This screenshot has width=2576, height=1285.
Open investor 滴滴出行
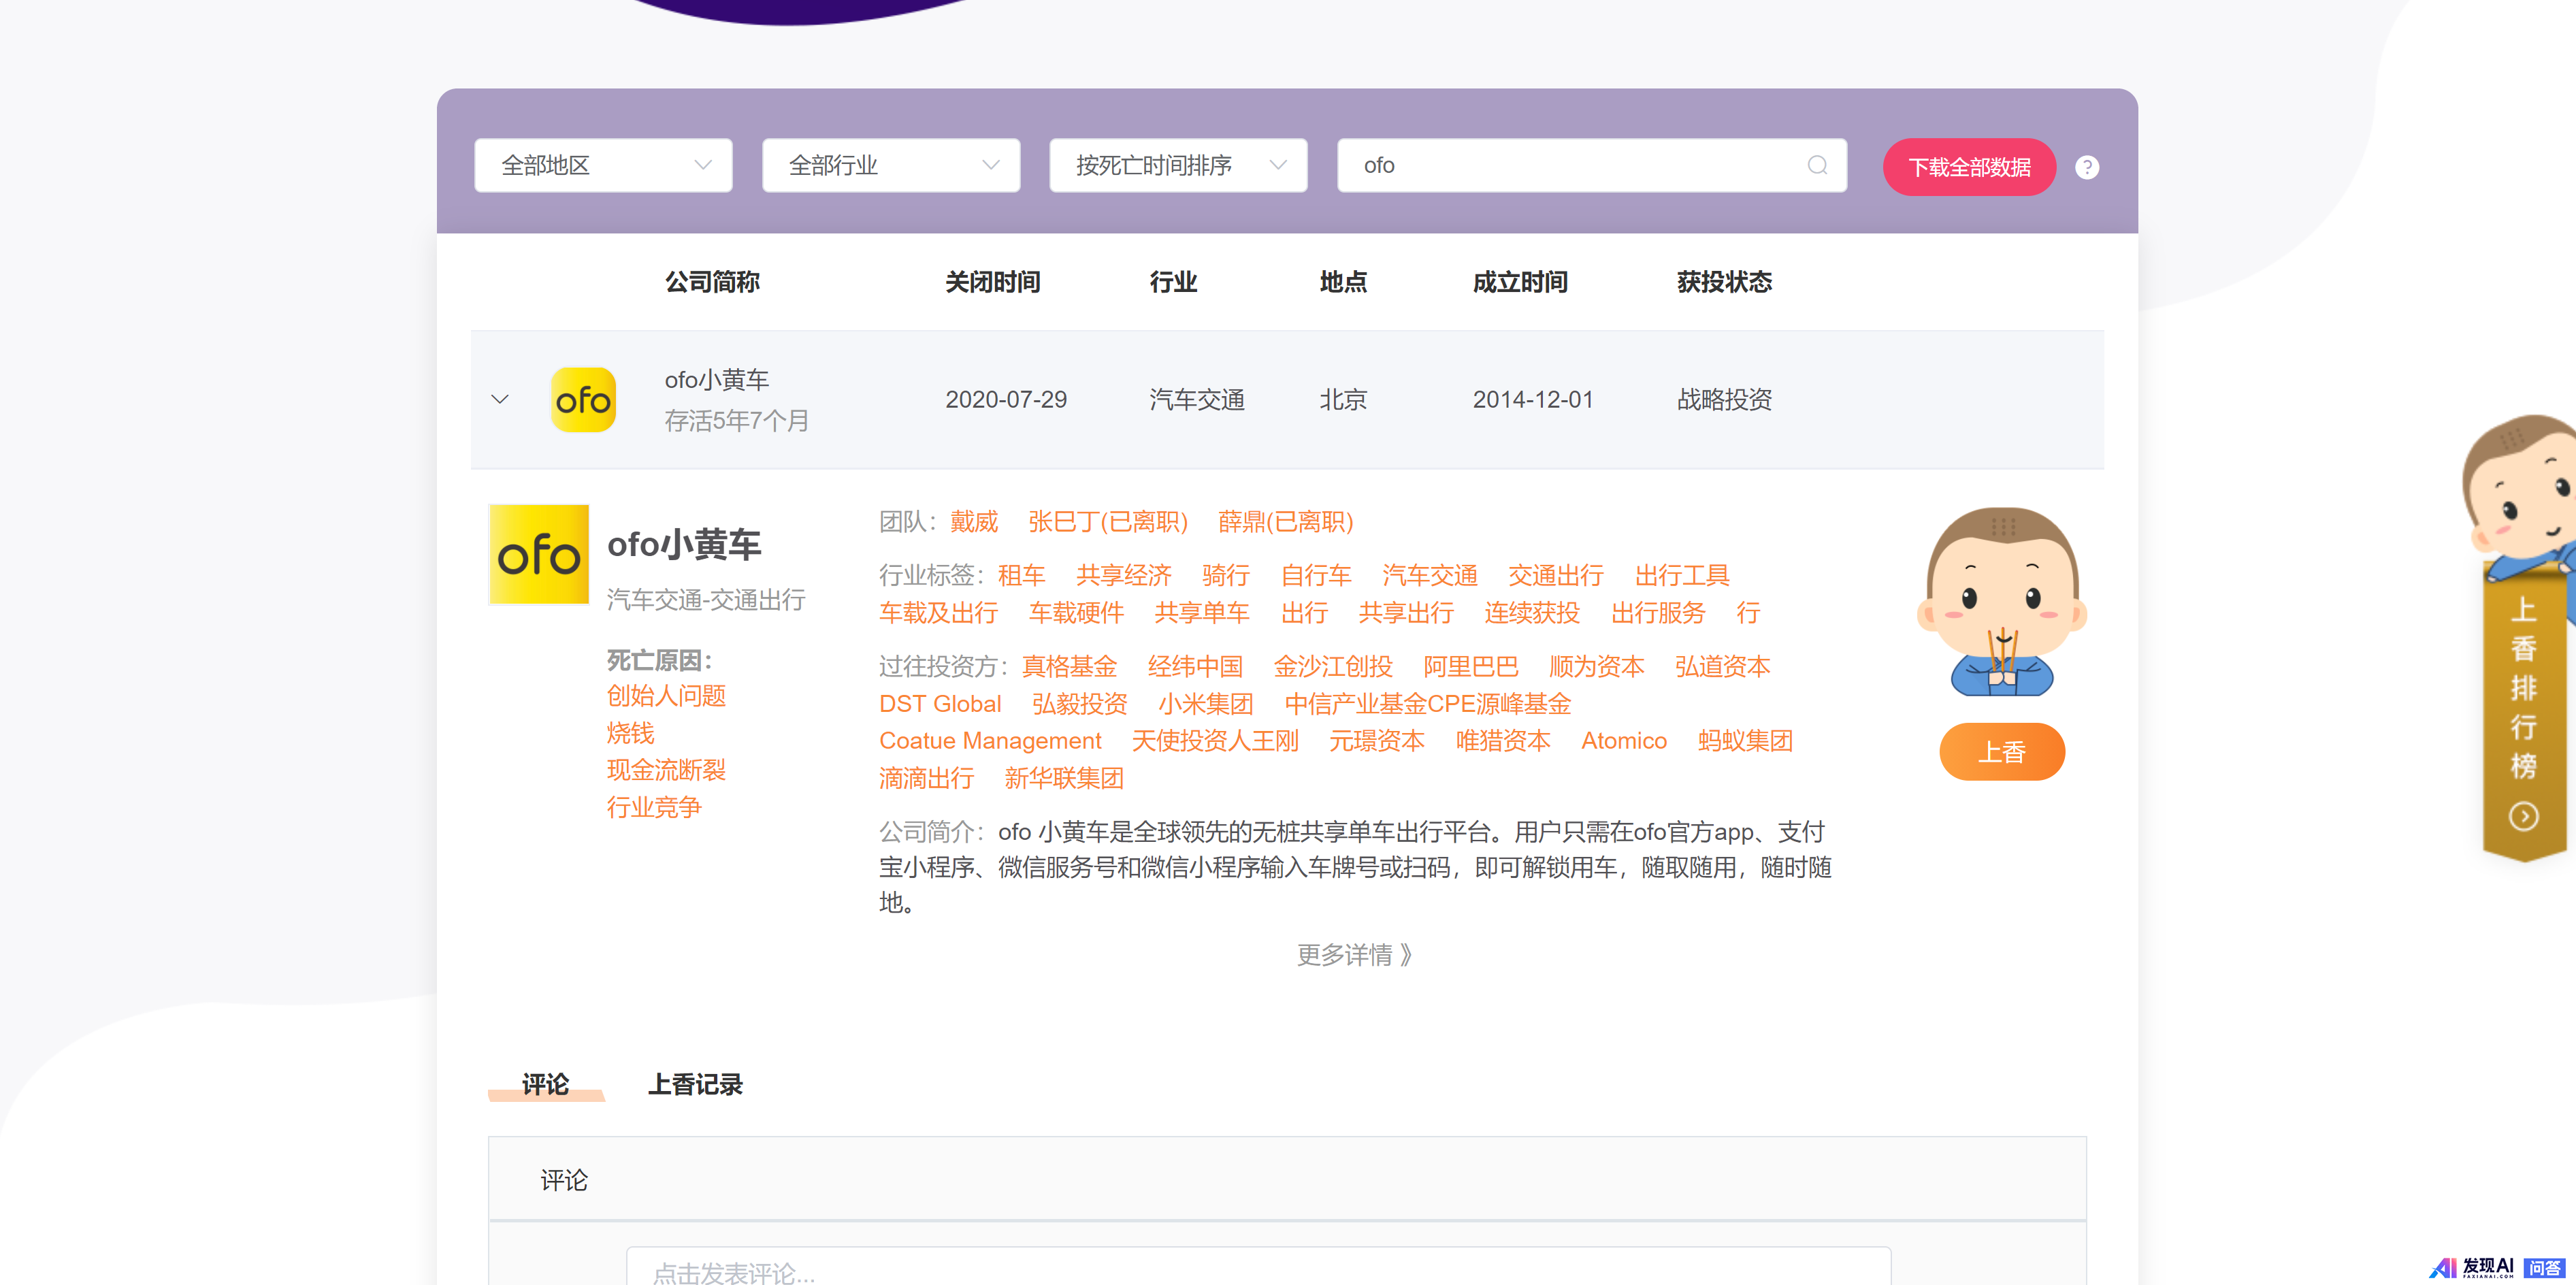[x=927, y=779]
